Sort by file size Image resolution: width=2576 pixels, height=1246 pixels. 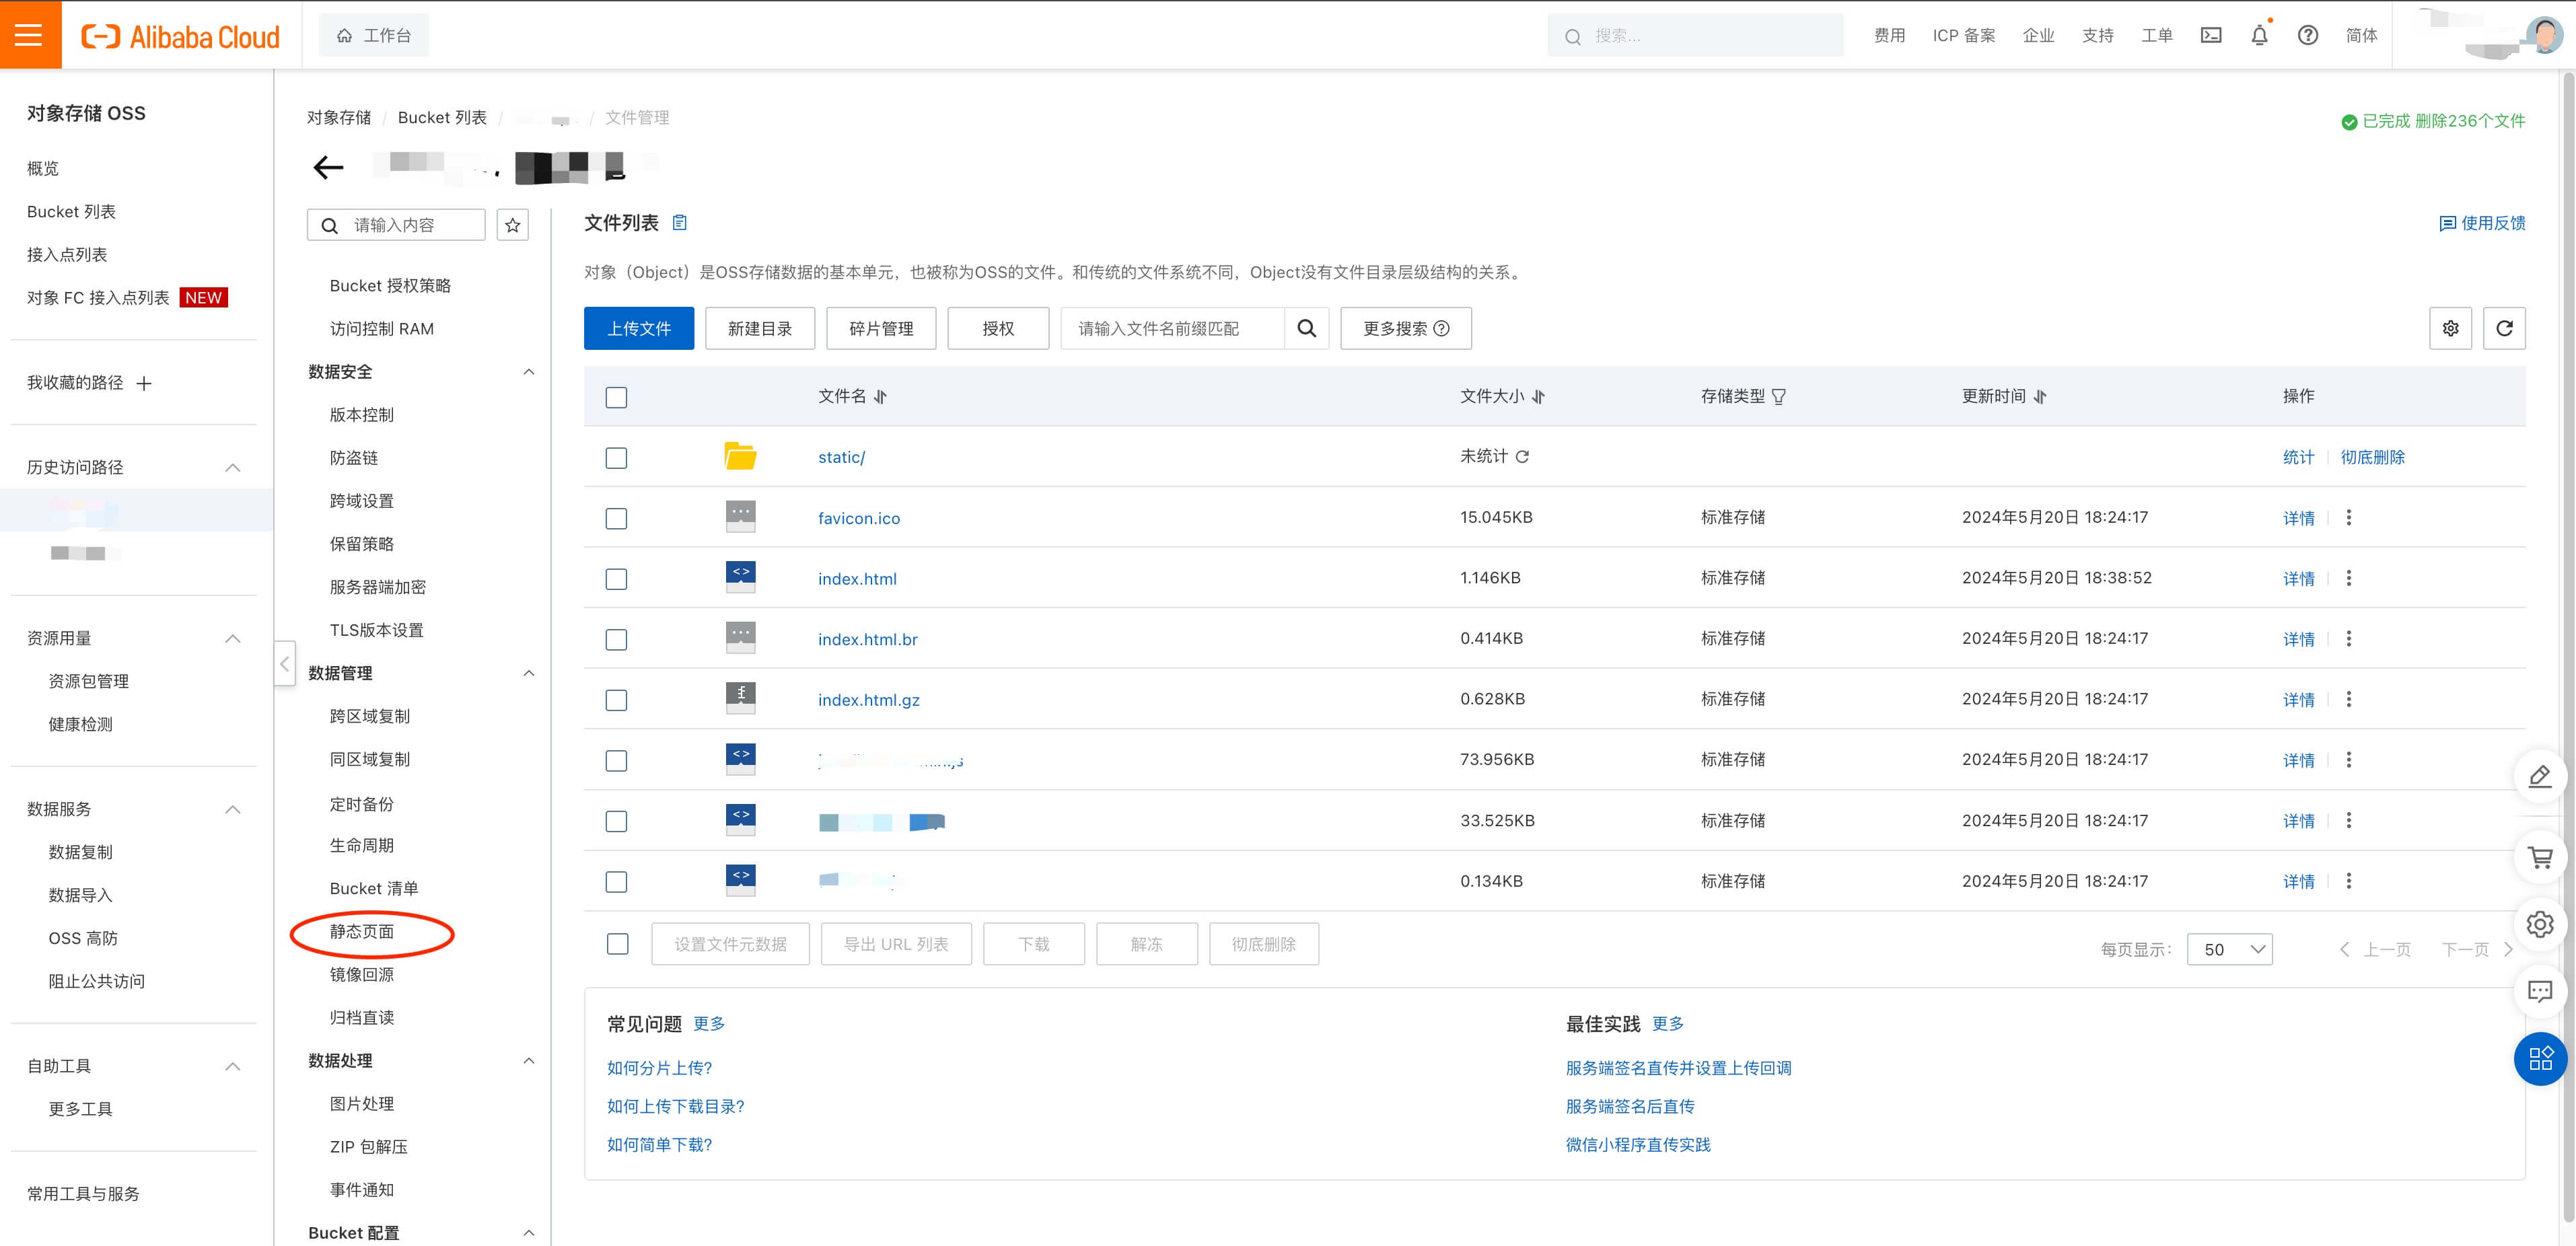point(1538,397)
